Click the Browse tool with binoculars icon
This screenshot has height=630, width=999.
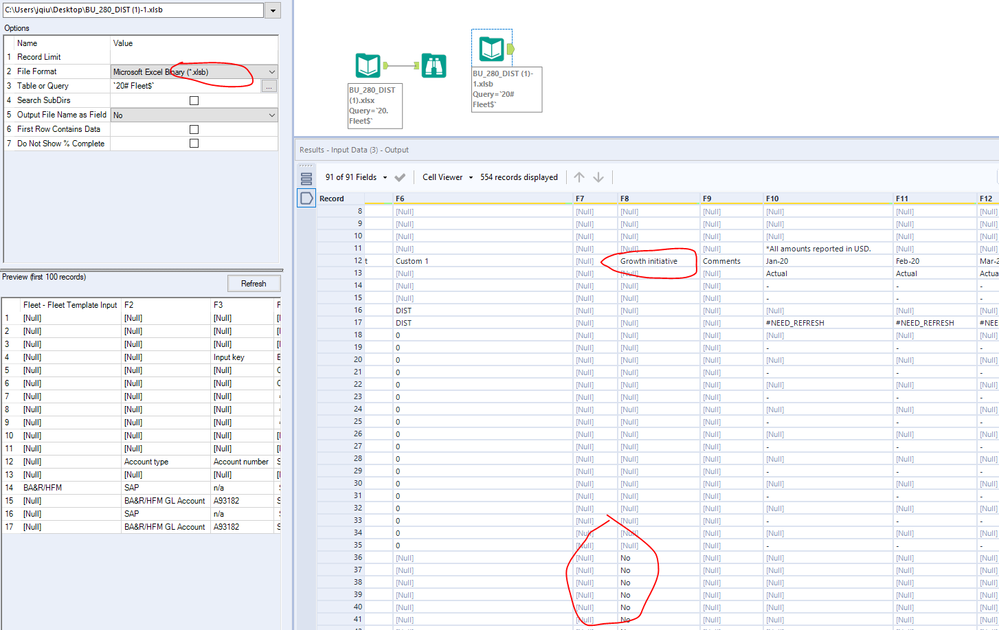coord(433,66)
